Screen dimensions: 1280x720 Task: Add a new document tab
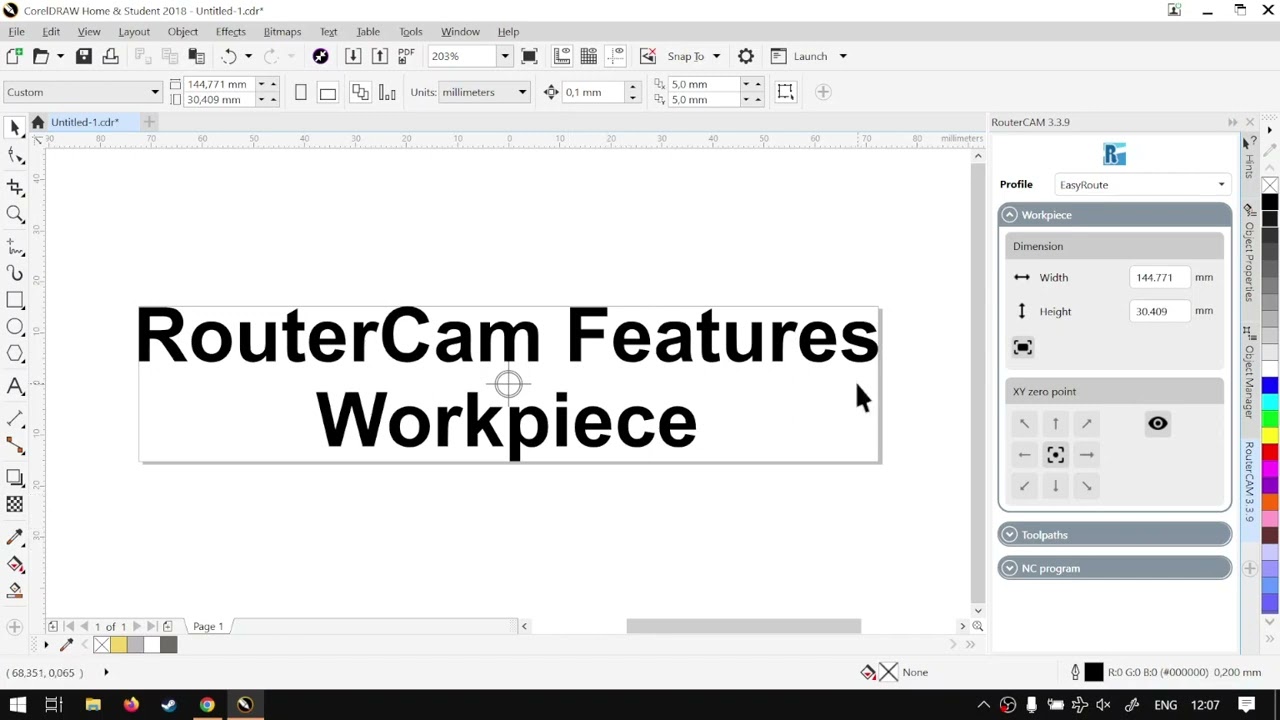[x=149, y=122]
